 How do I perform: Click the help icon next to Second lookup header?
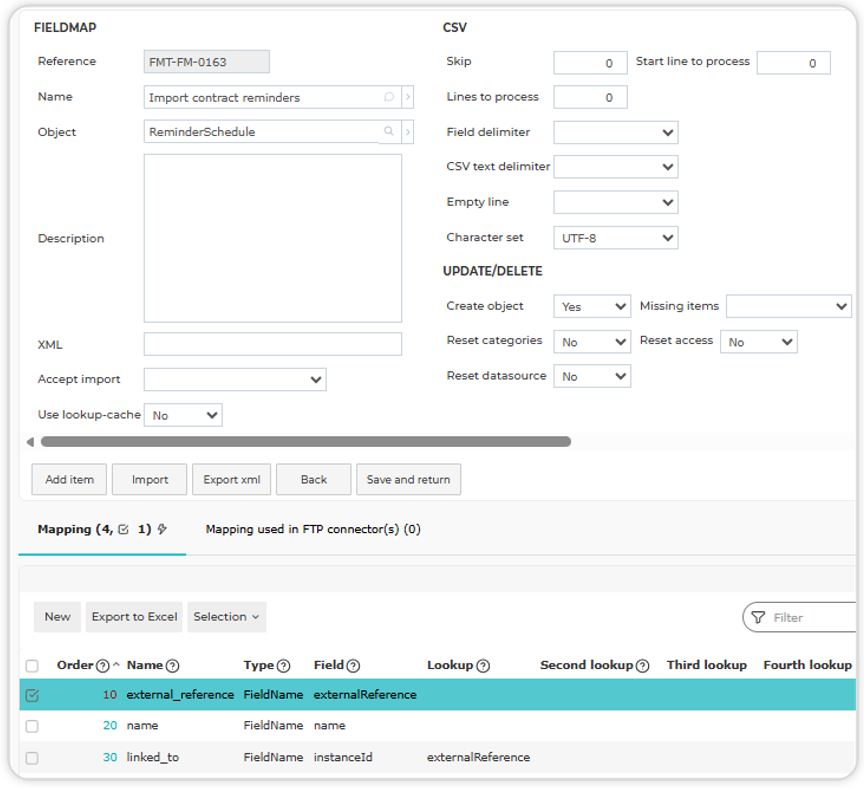coord(642,666)
